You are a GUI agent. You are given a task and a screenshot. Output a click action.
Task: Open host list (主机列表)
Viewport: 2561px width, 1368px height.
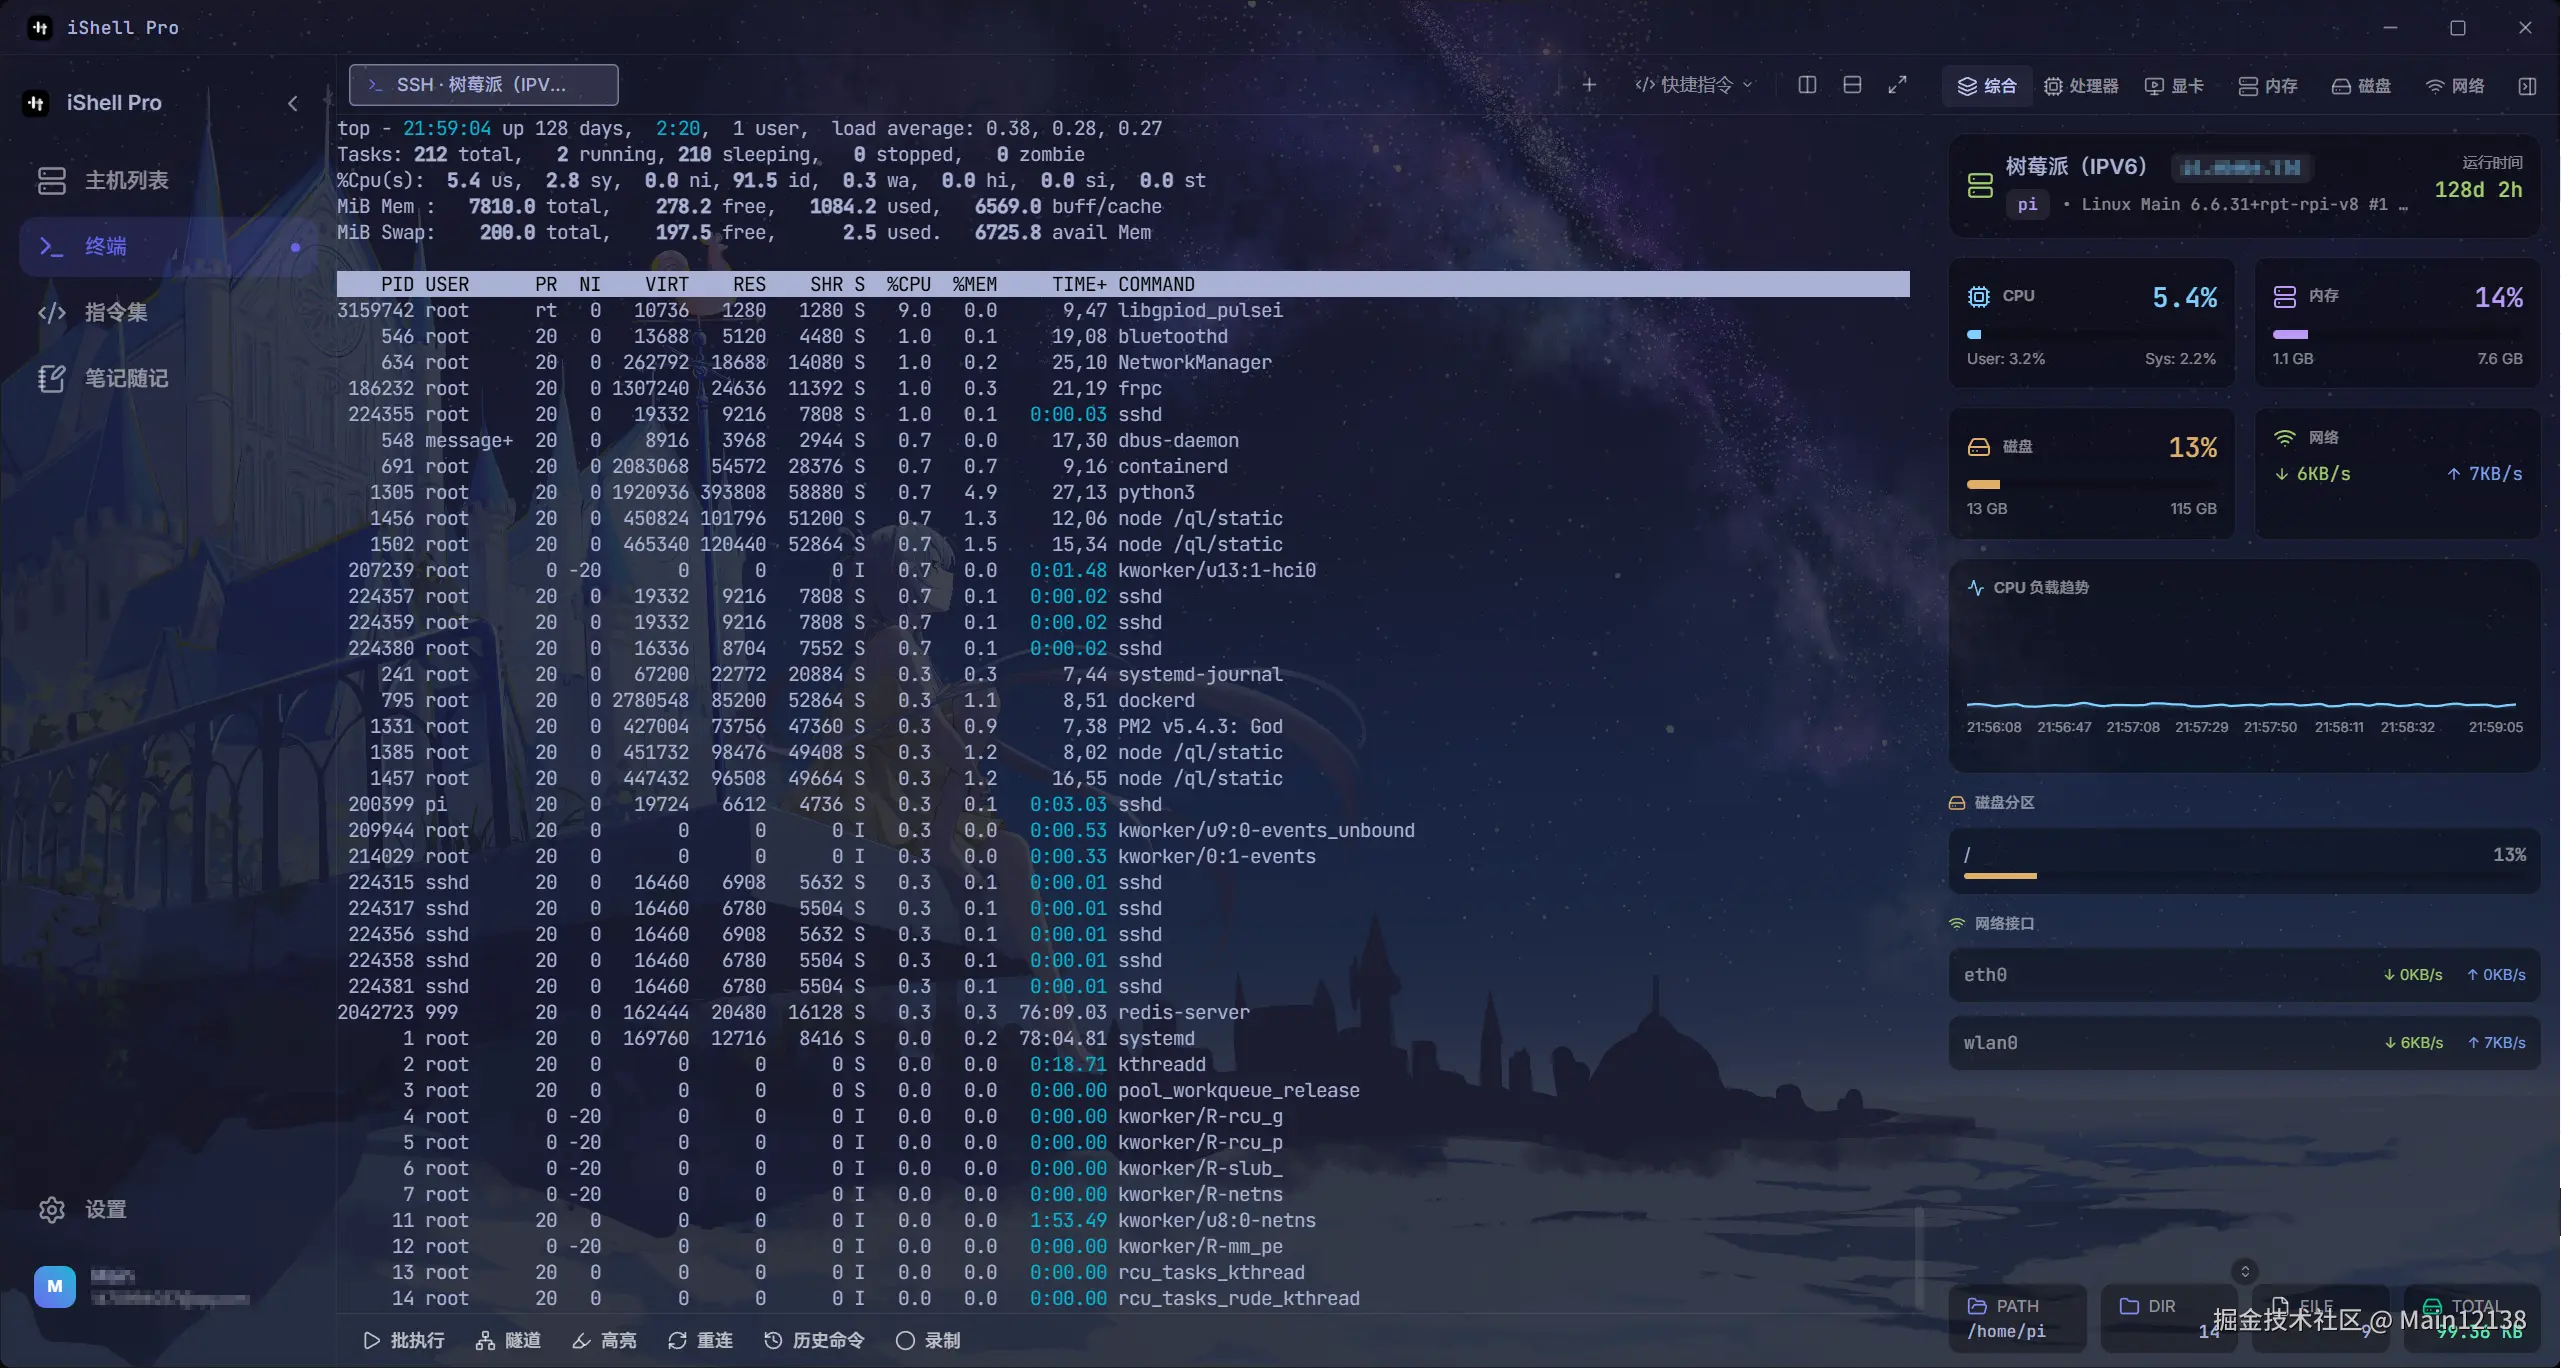[x=105, y=180]
